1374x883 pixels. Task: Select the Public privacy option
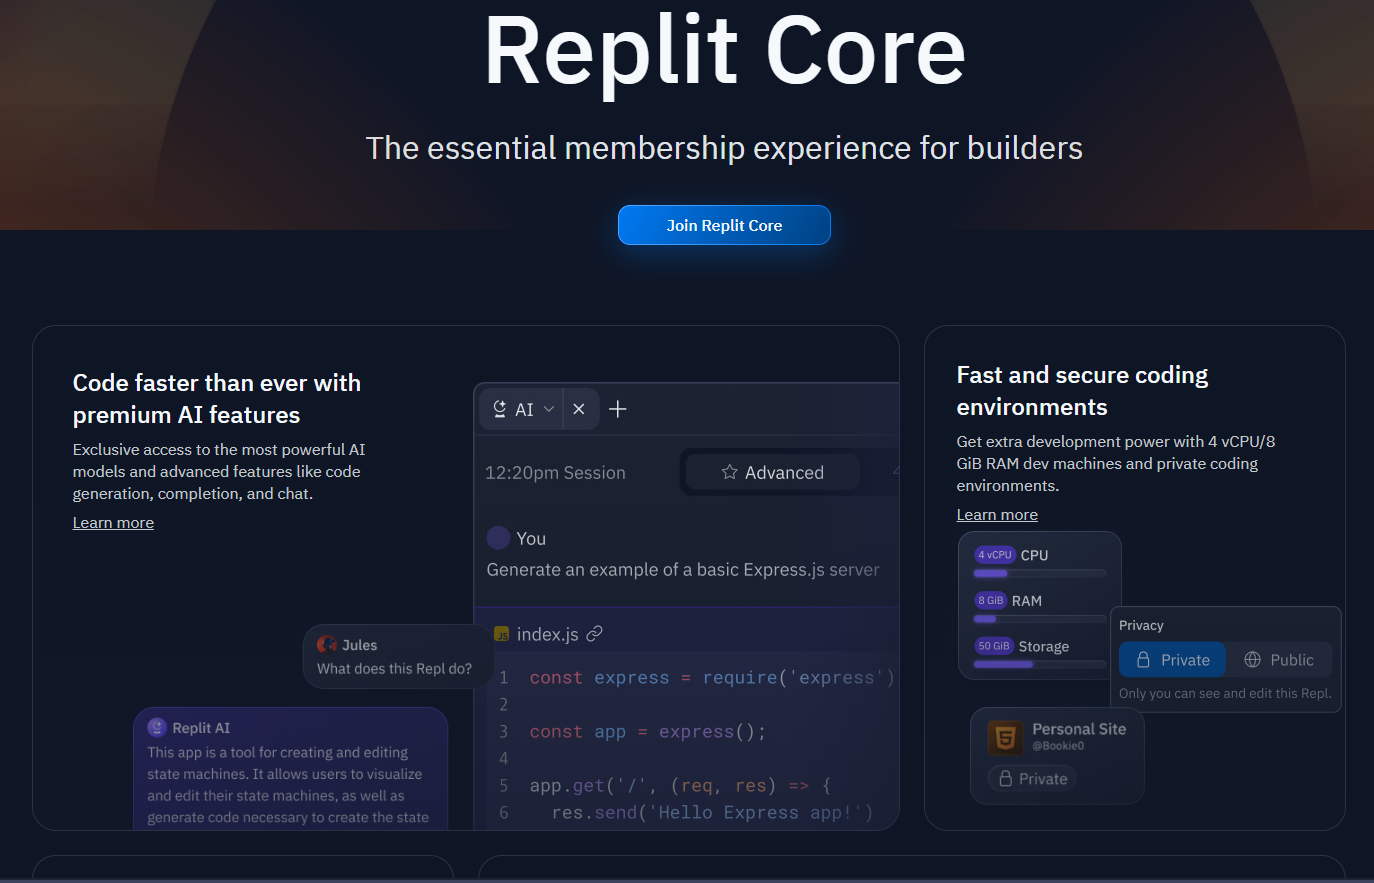point(1279,660)
